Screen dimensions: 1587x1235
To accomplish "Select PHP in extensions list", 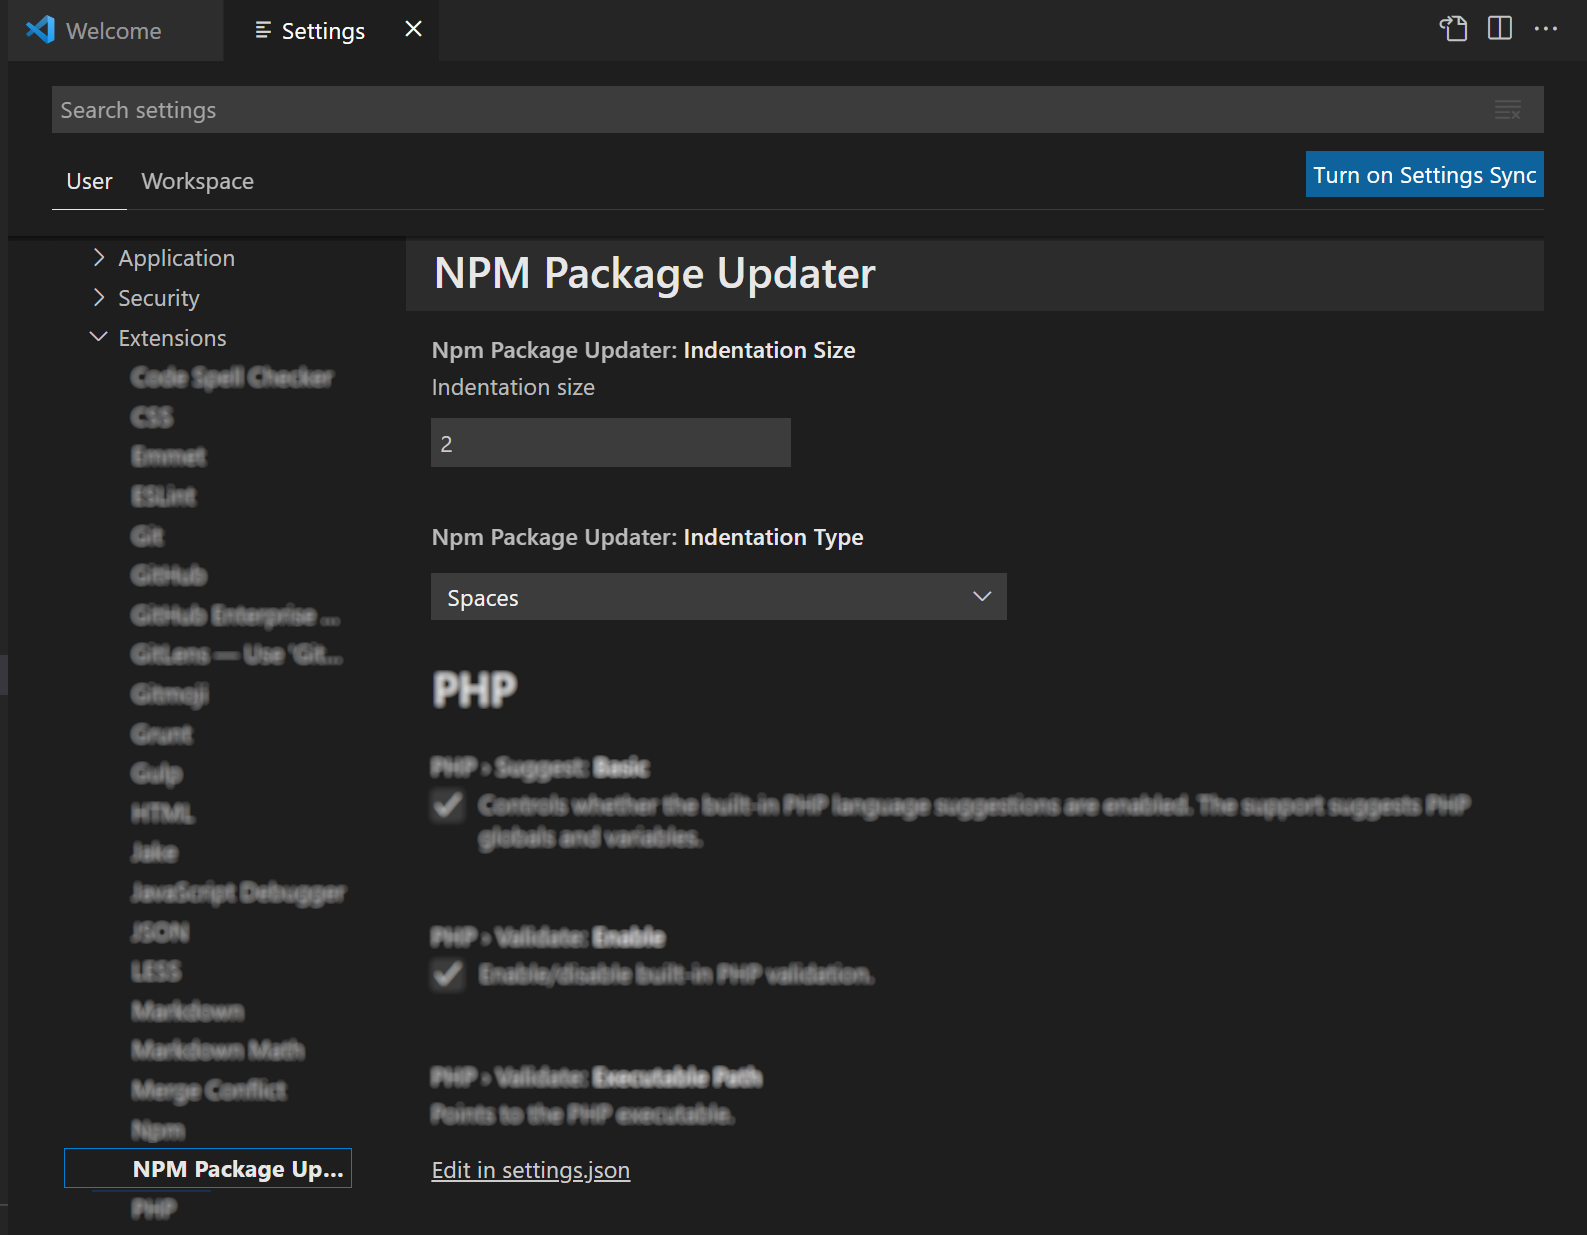I will pos(154,1209).
